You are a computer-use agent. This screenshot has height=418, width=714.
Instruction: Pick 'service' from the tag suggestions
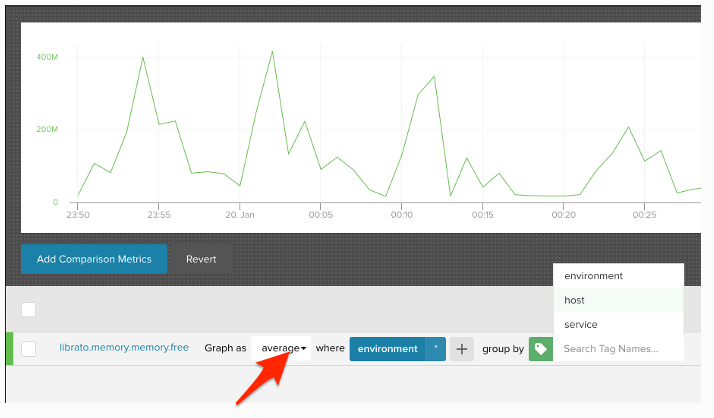(x=580, y=324)
